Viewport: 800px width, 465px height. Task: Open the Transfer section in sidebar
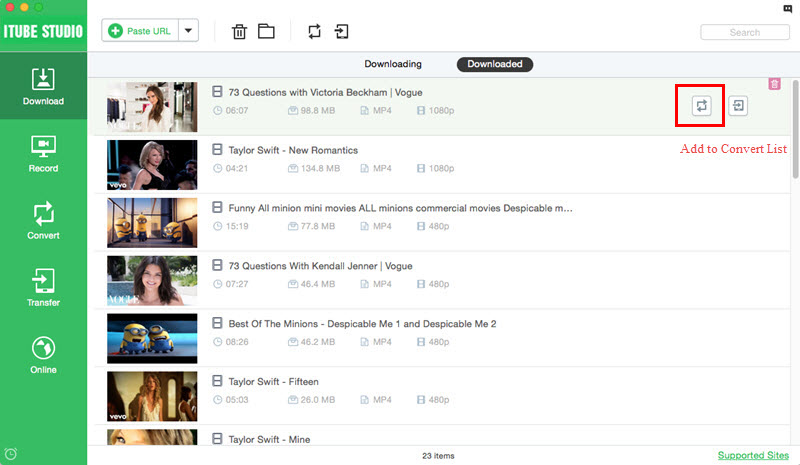pyautogui.click(x=43, y=287)
